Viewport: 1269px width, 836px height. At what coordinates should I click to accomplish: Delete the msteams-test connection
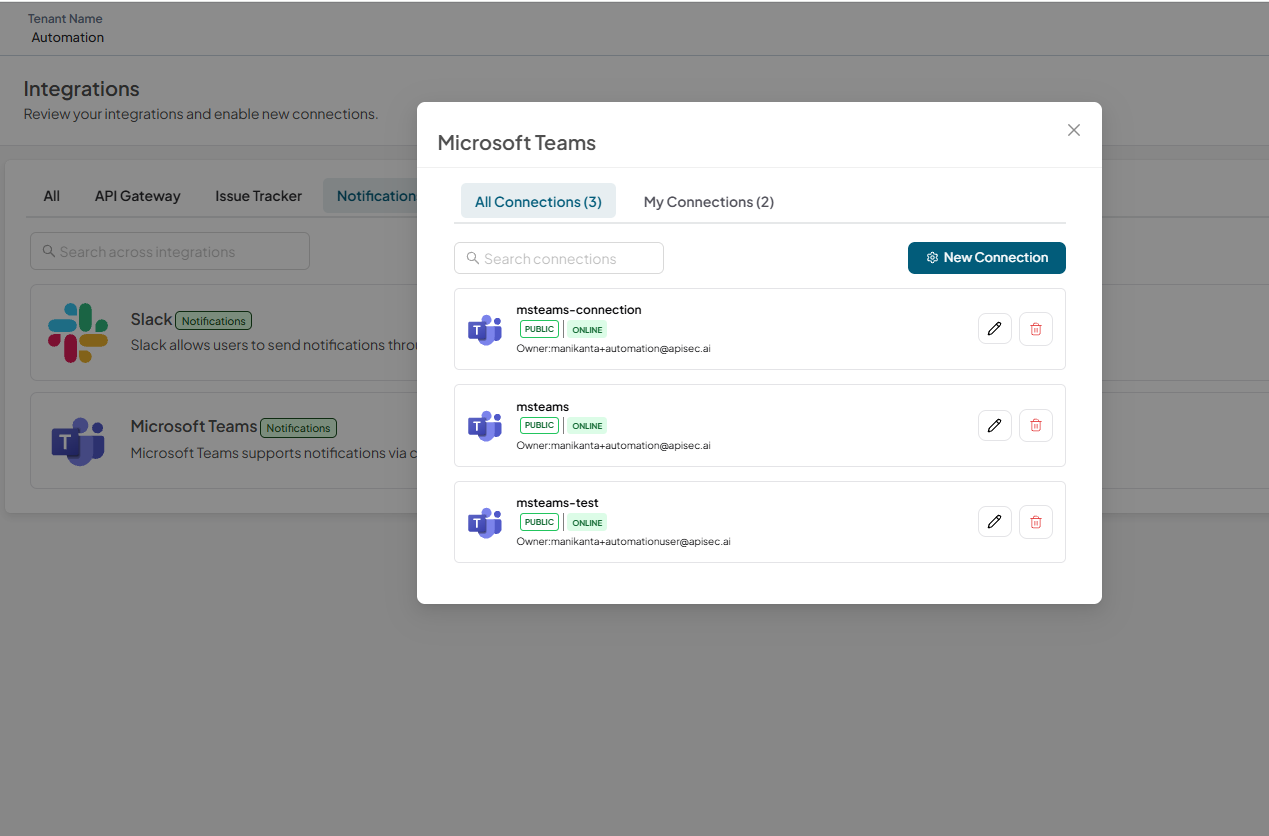tap(1035, 521)
